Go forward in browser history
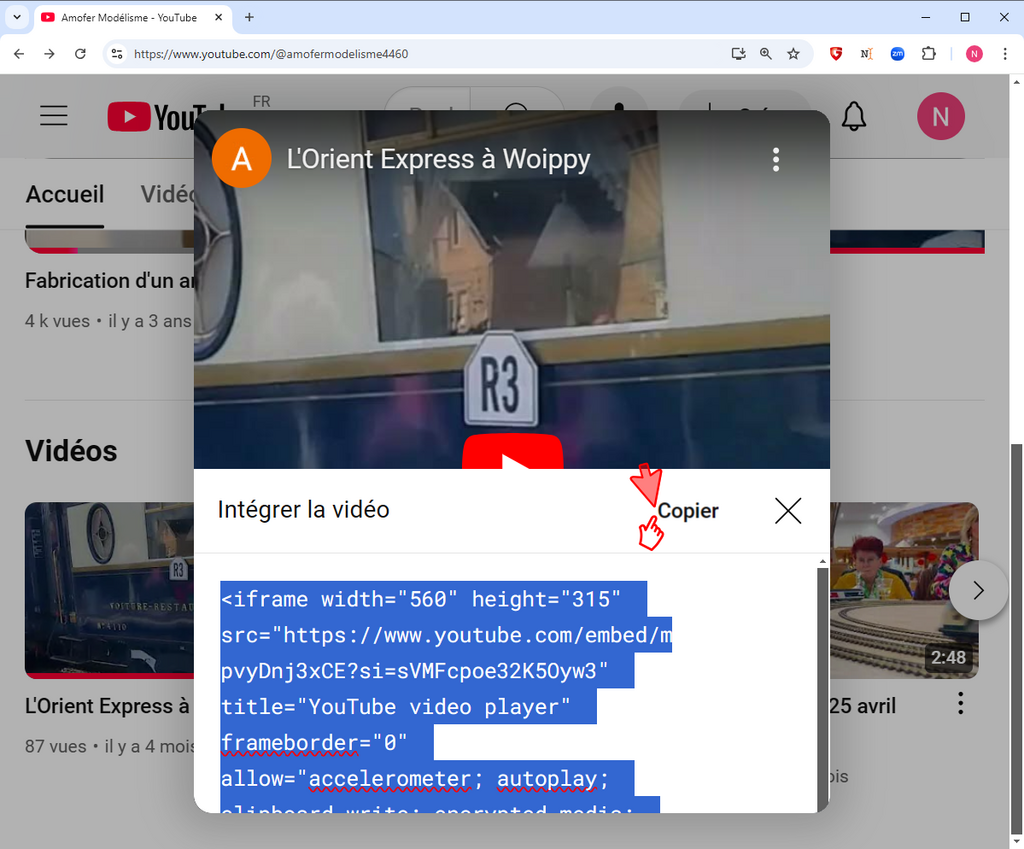The image size is (1024, 849). point(49,54)
